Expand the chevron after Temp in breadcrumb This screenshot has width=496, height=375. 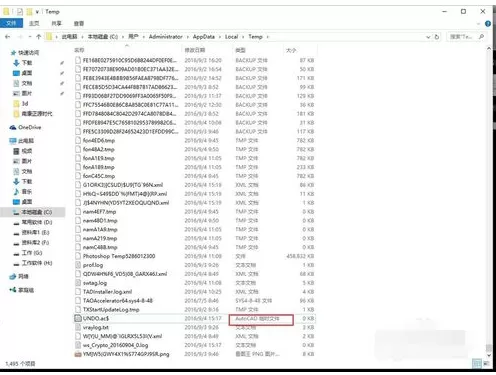267,37
